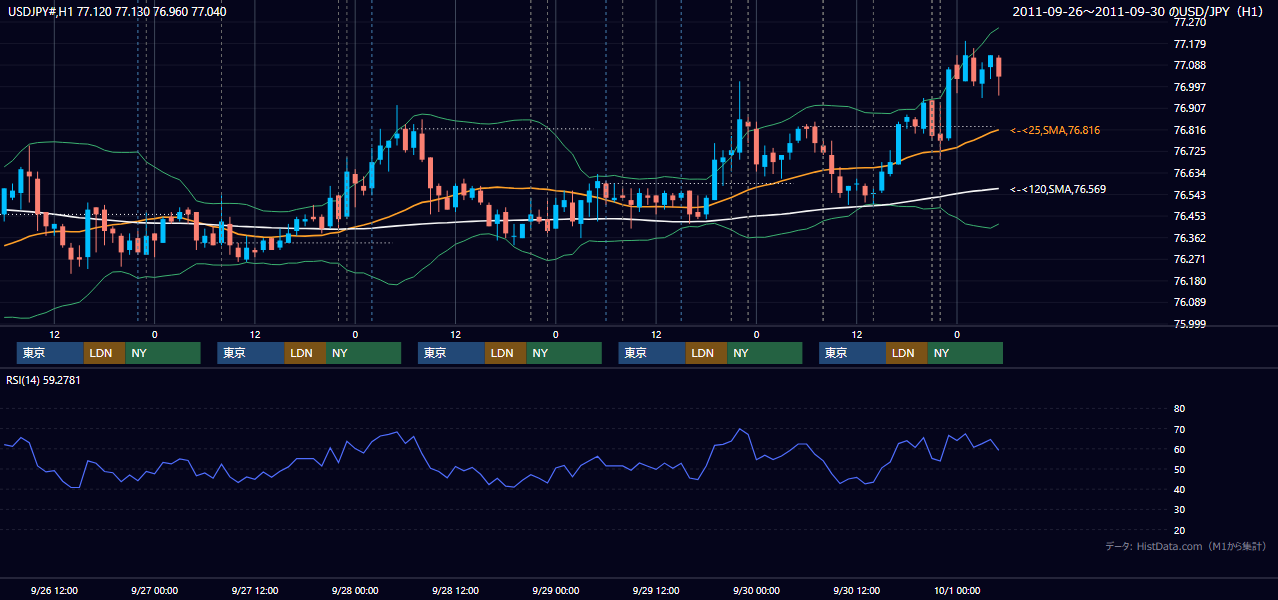Click the 76.725 price axis label
Image resolution: width=1278 pixels, height=600 pixels.
[x=1189, y=151]
